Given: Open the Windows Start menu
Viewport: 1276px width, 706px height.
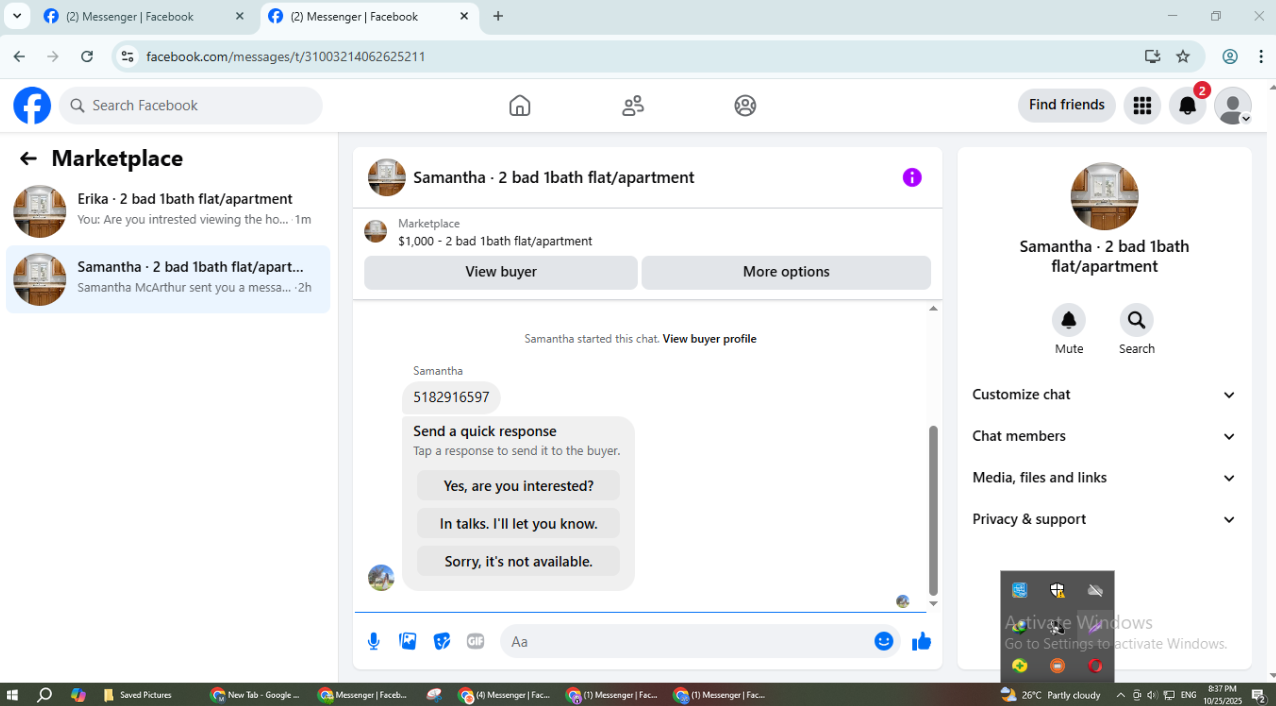Looking at the screenshot, I should 12,695.
